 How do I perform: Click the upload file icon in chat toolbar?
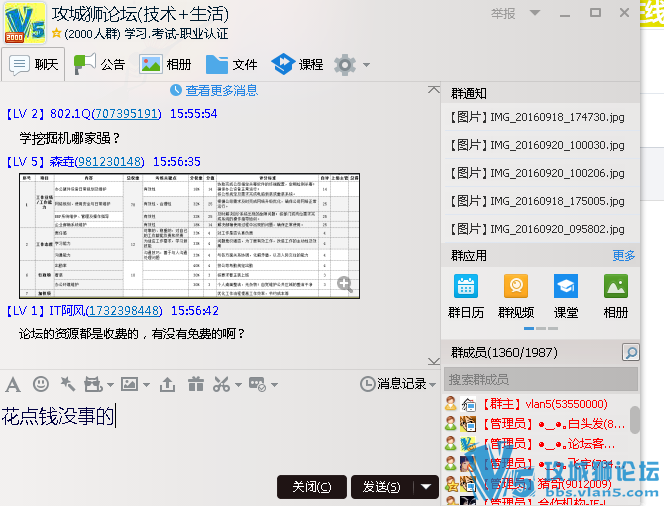point(167,384)
